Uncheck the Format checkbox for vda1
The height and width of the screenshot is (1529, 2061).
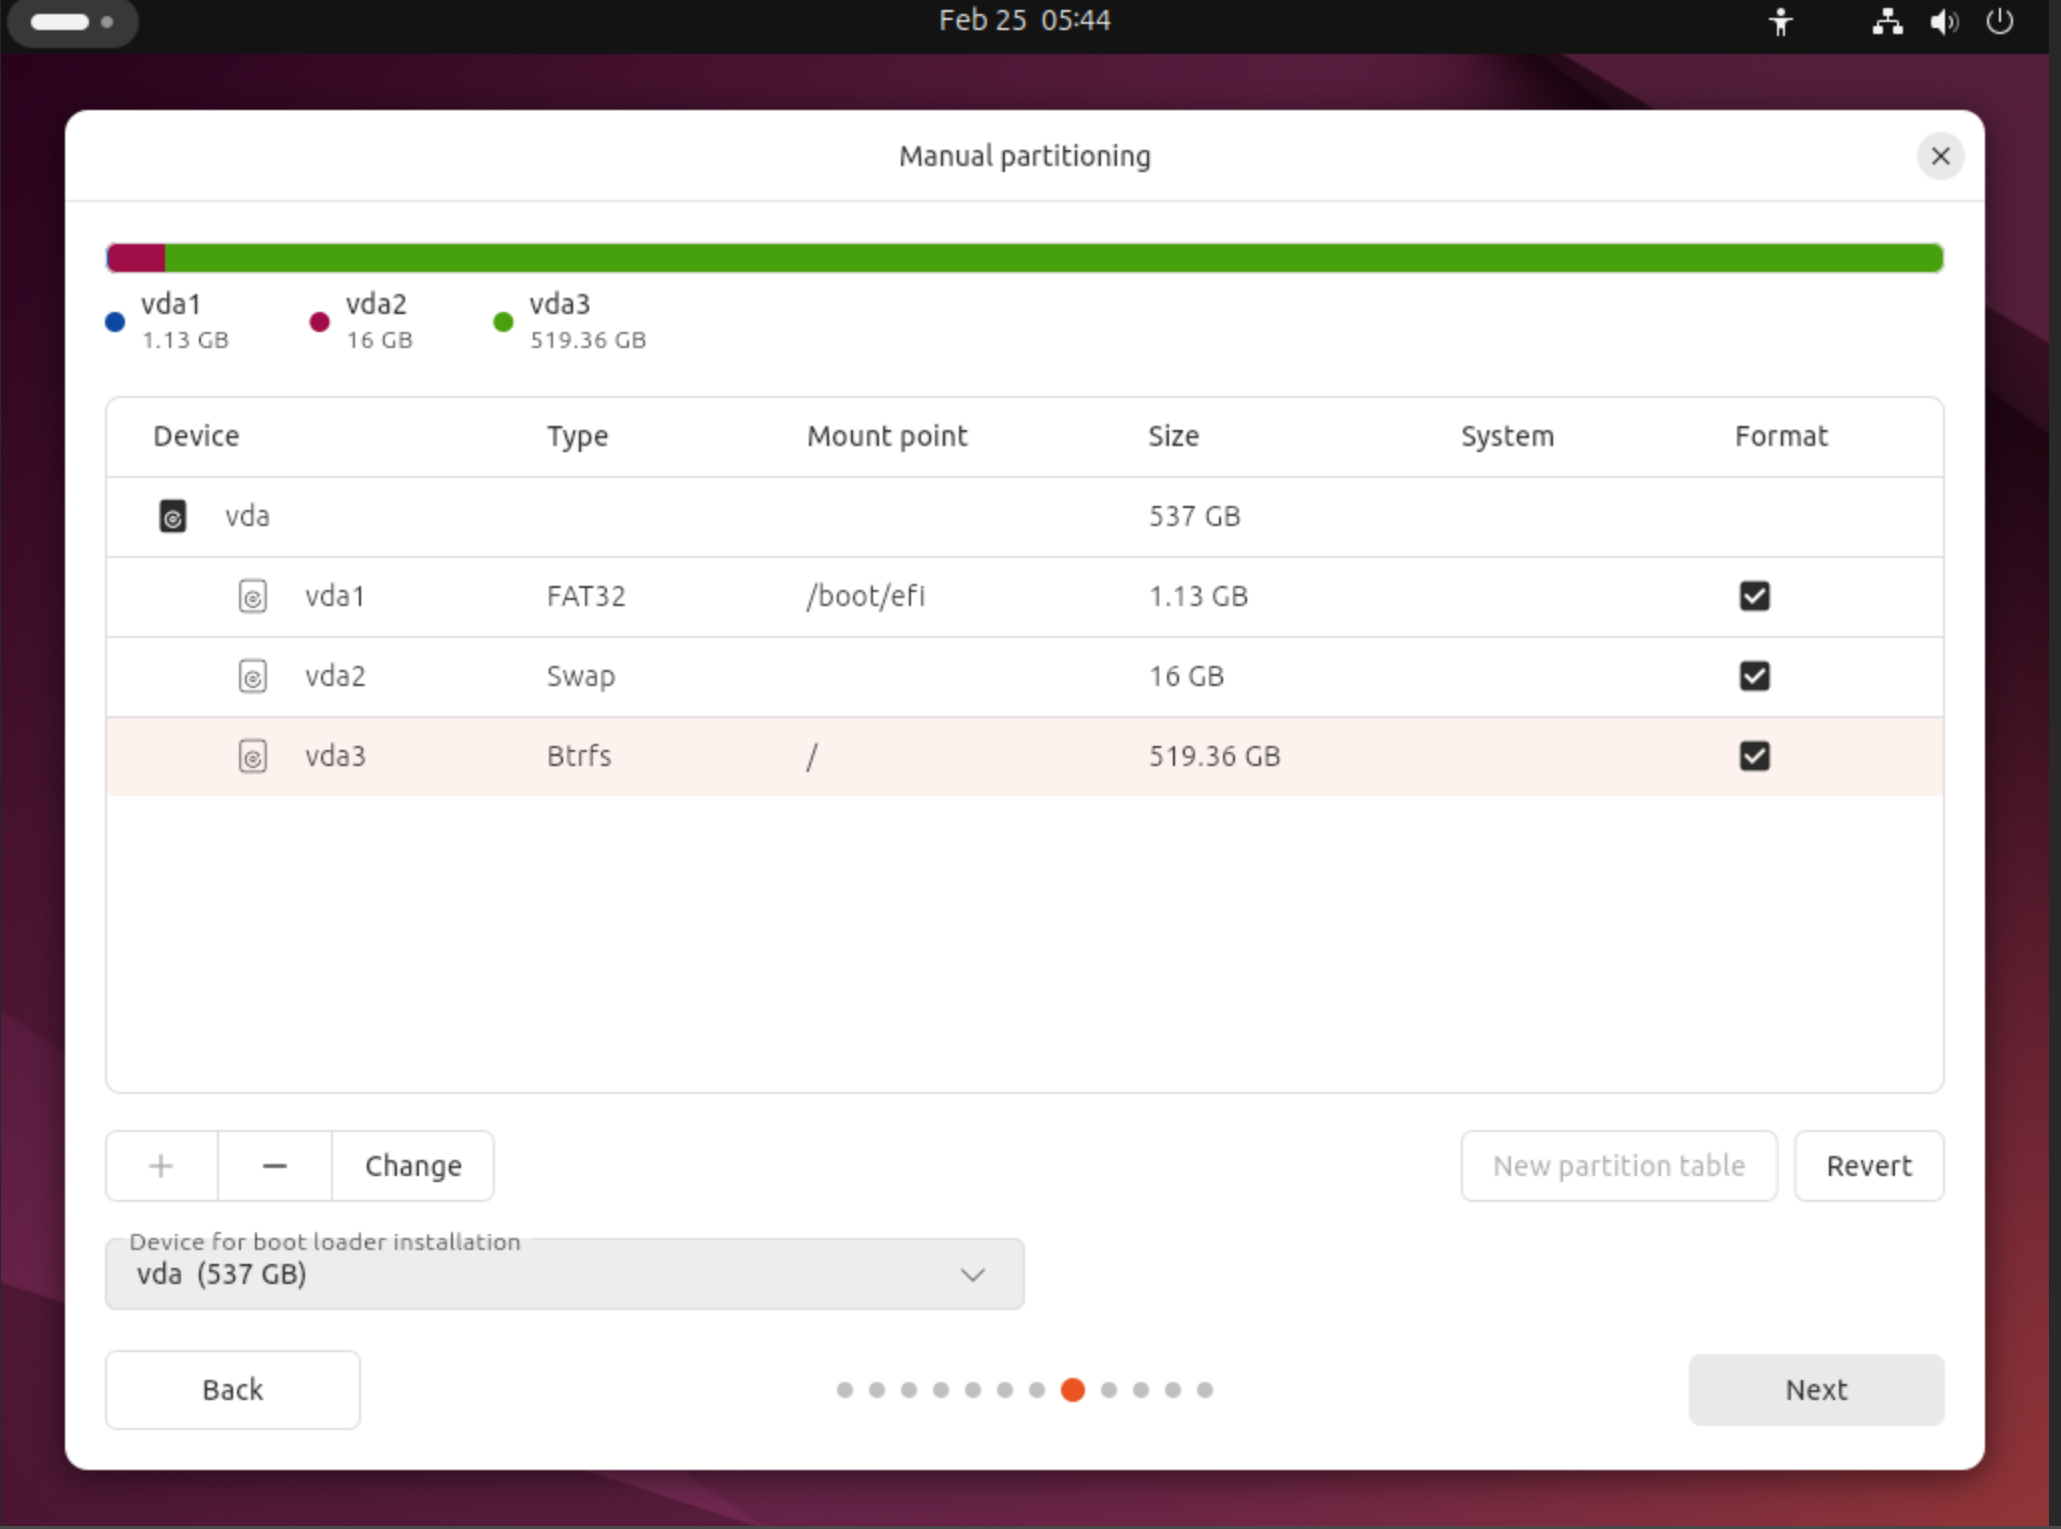(x=1754, y=596)
